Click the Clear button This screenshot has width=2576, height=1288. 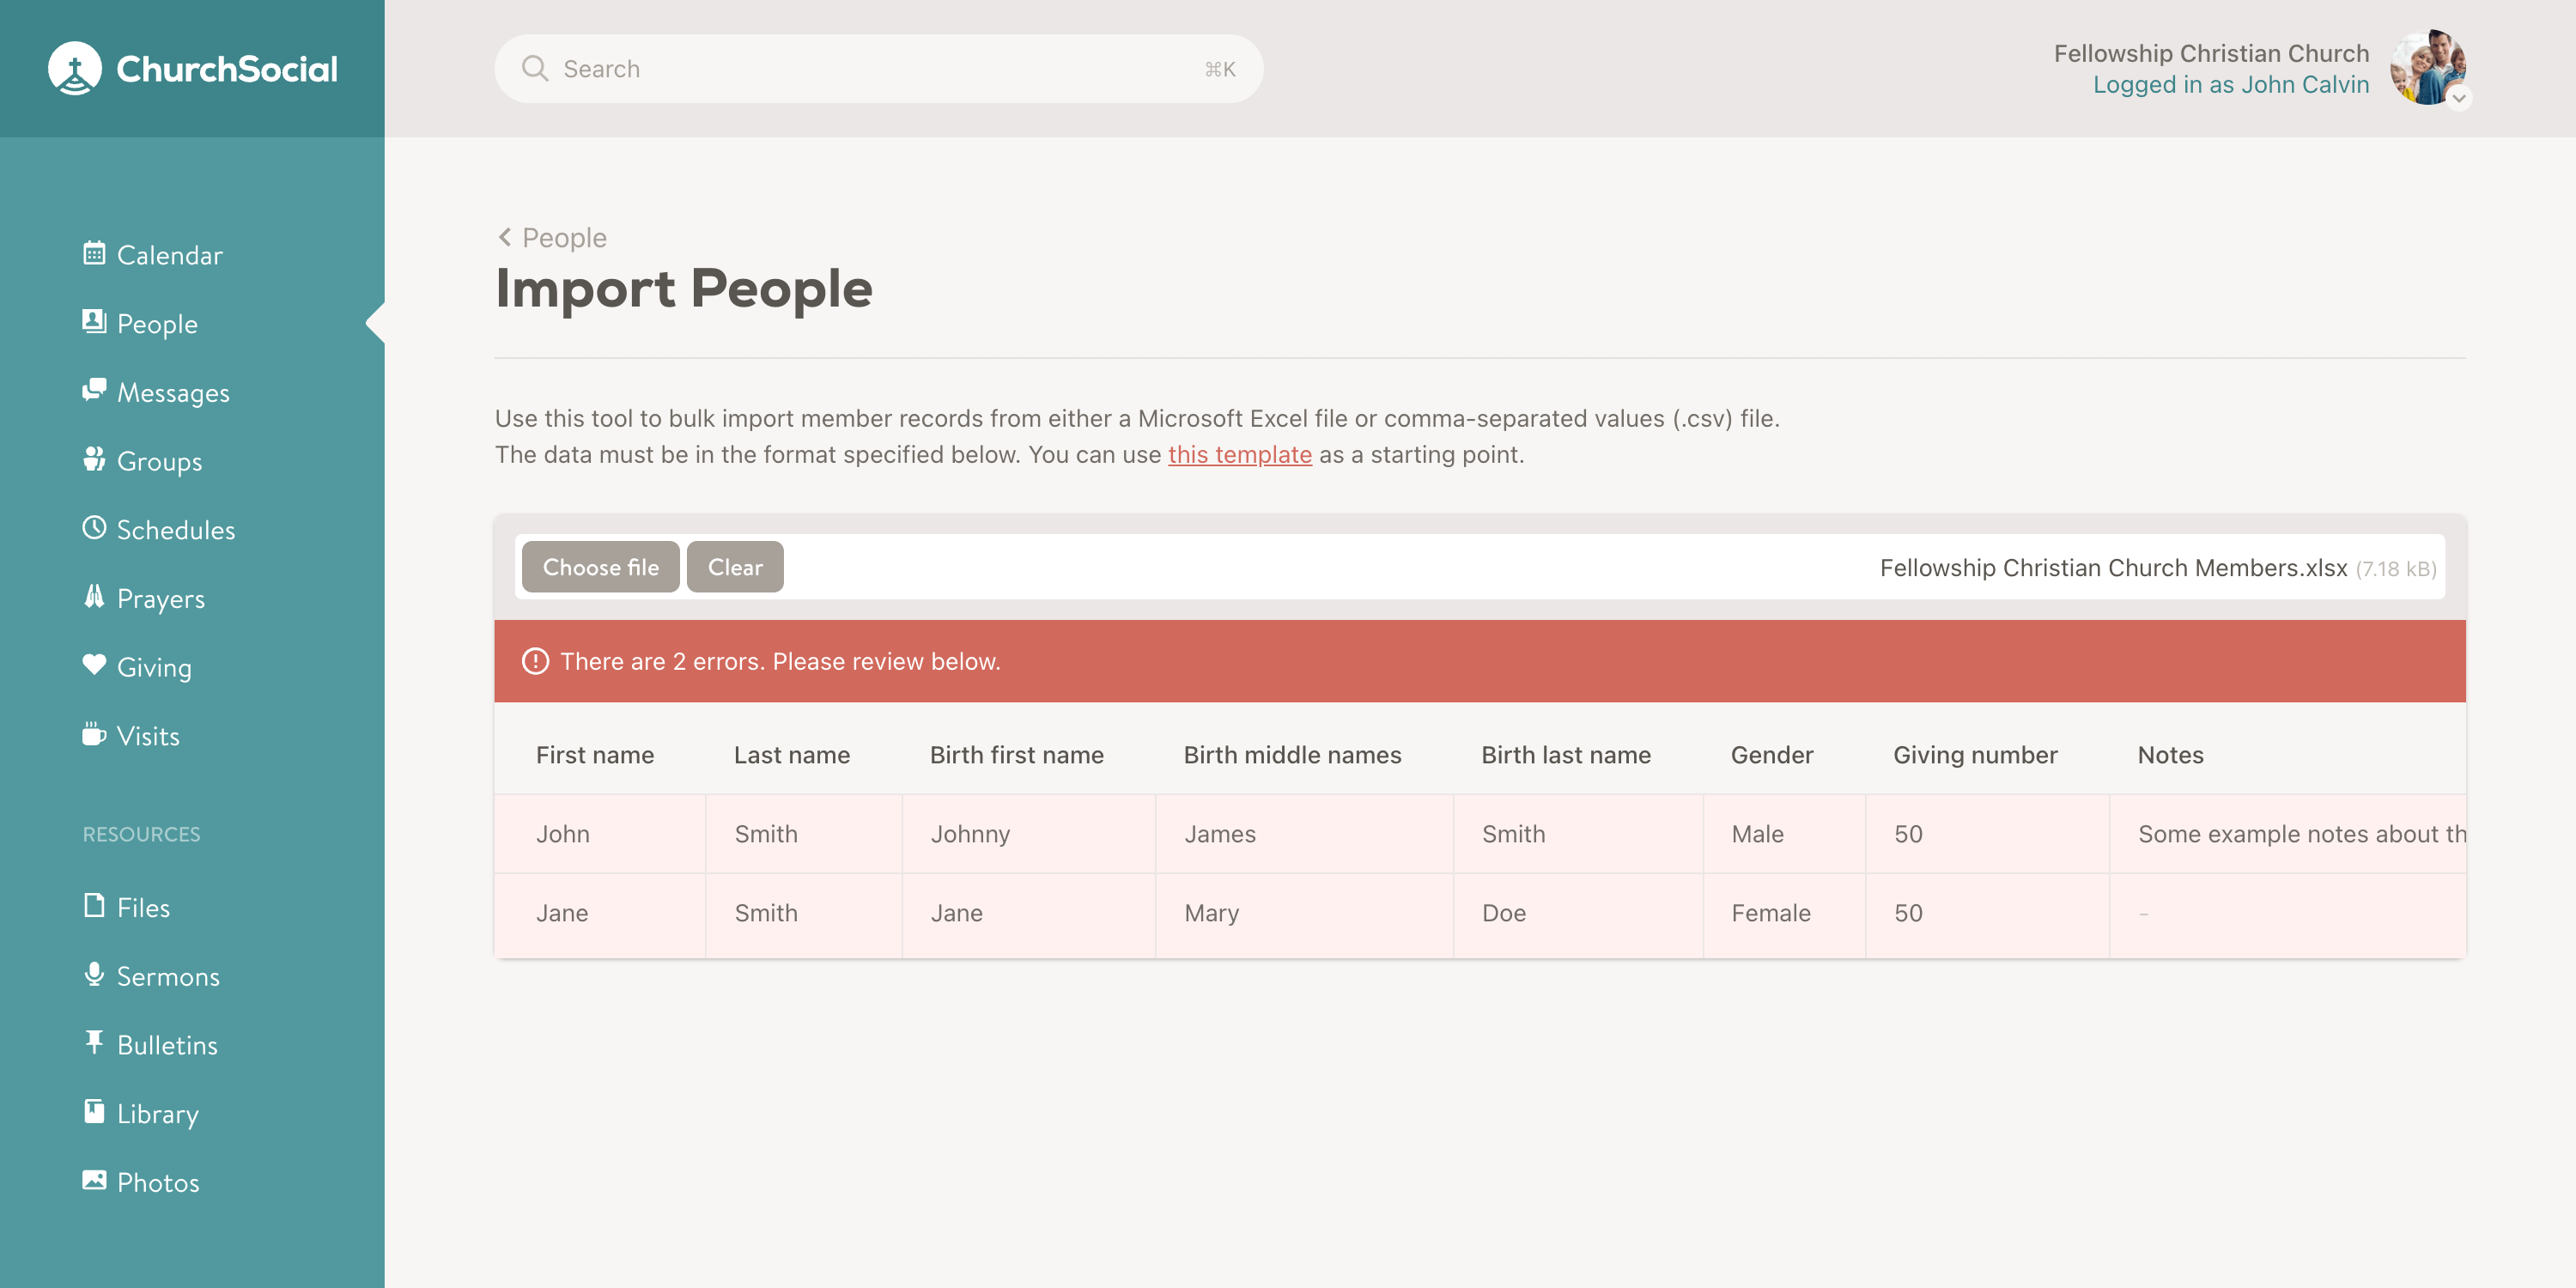coord(735,567)
